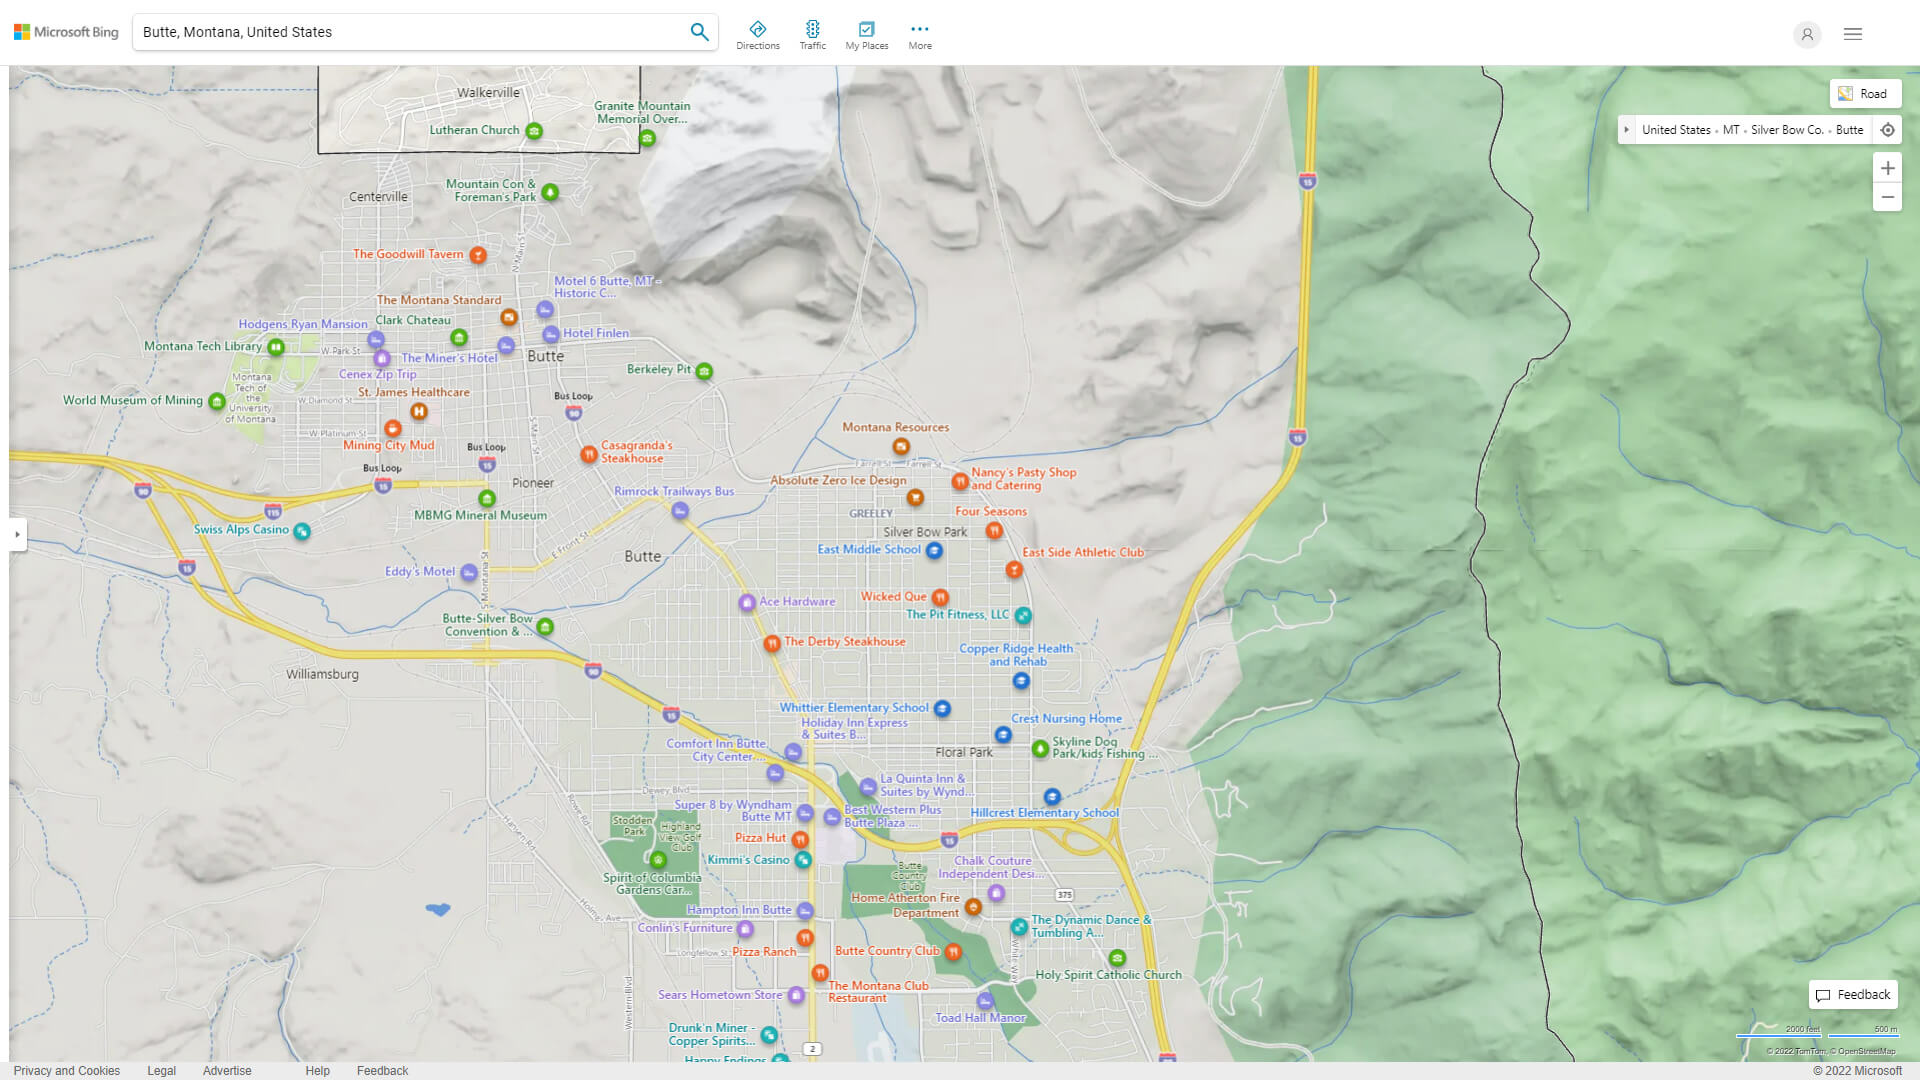The height and width of the screenshot is (1080, 1920).
Task: Toggle the Traffic layer
Action: [812, 35]
